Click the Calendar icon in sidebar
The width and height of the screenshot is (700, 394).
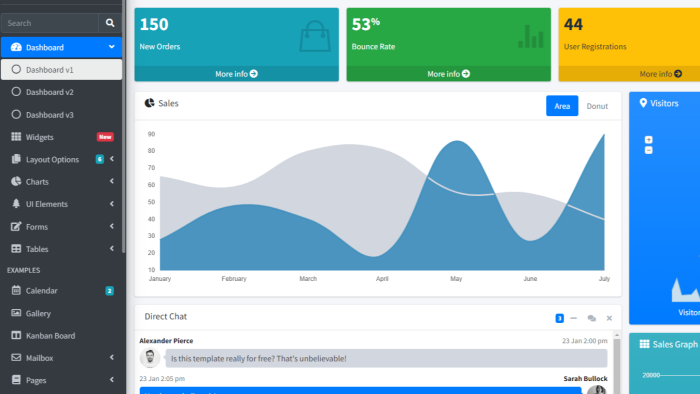pyautogui.click(x=16, y=290)
